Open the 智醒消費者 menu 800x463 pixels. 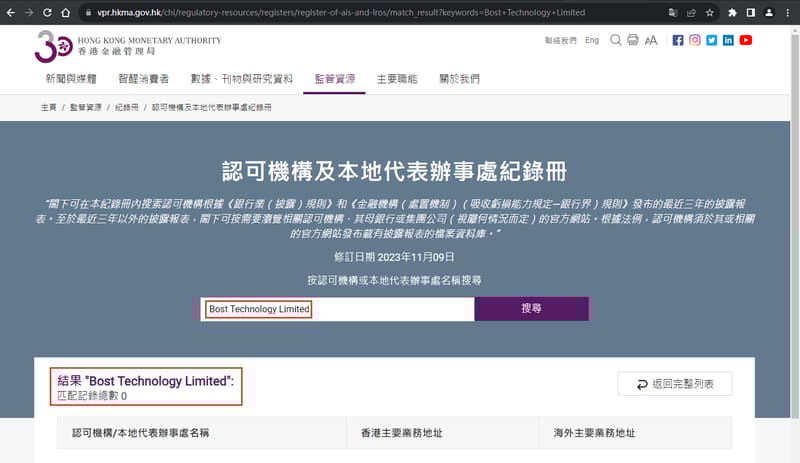click(143, 79)
